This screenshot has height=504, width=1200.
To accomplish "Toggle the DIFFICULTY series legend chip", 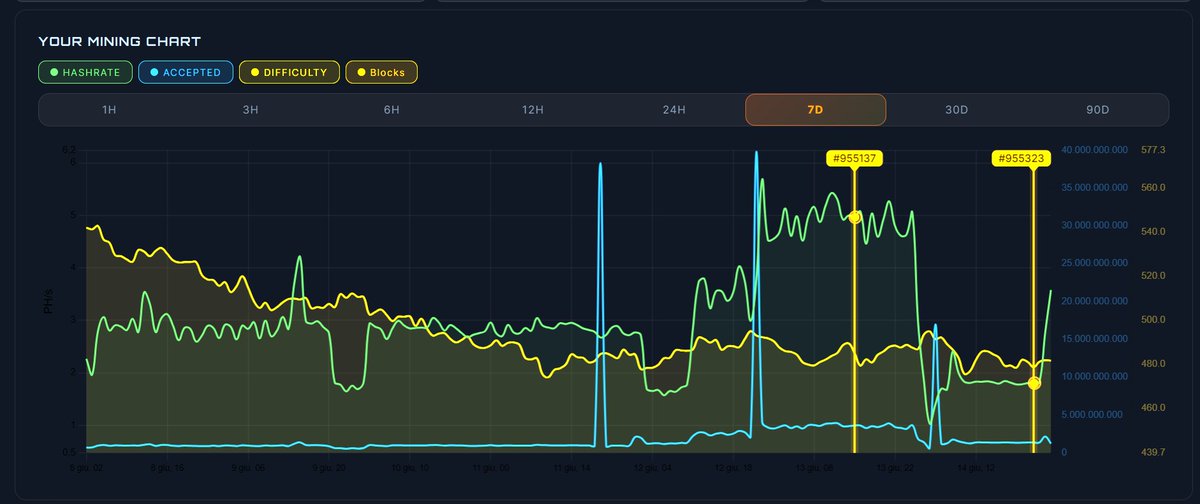I will [289, 72].
